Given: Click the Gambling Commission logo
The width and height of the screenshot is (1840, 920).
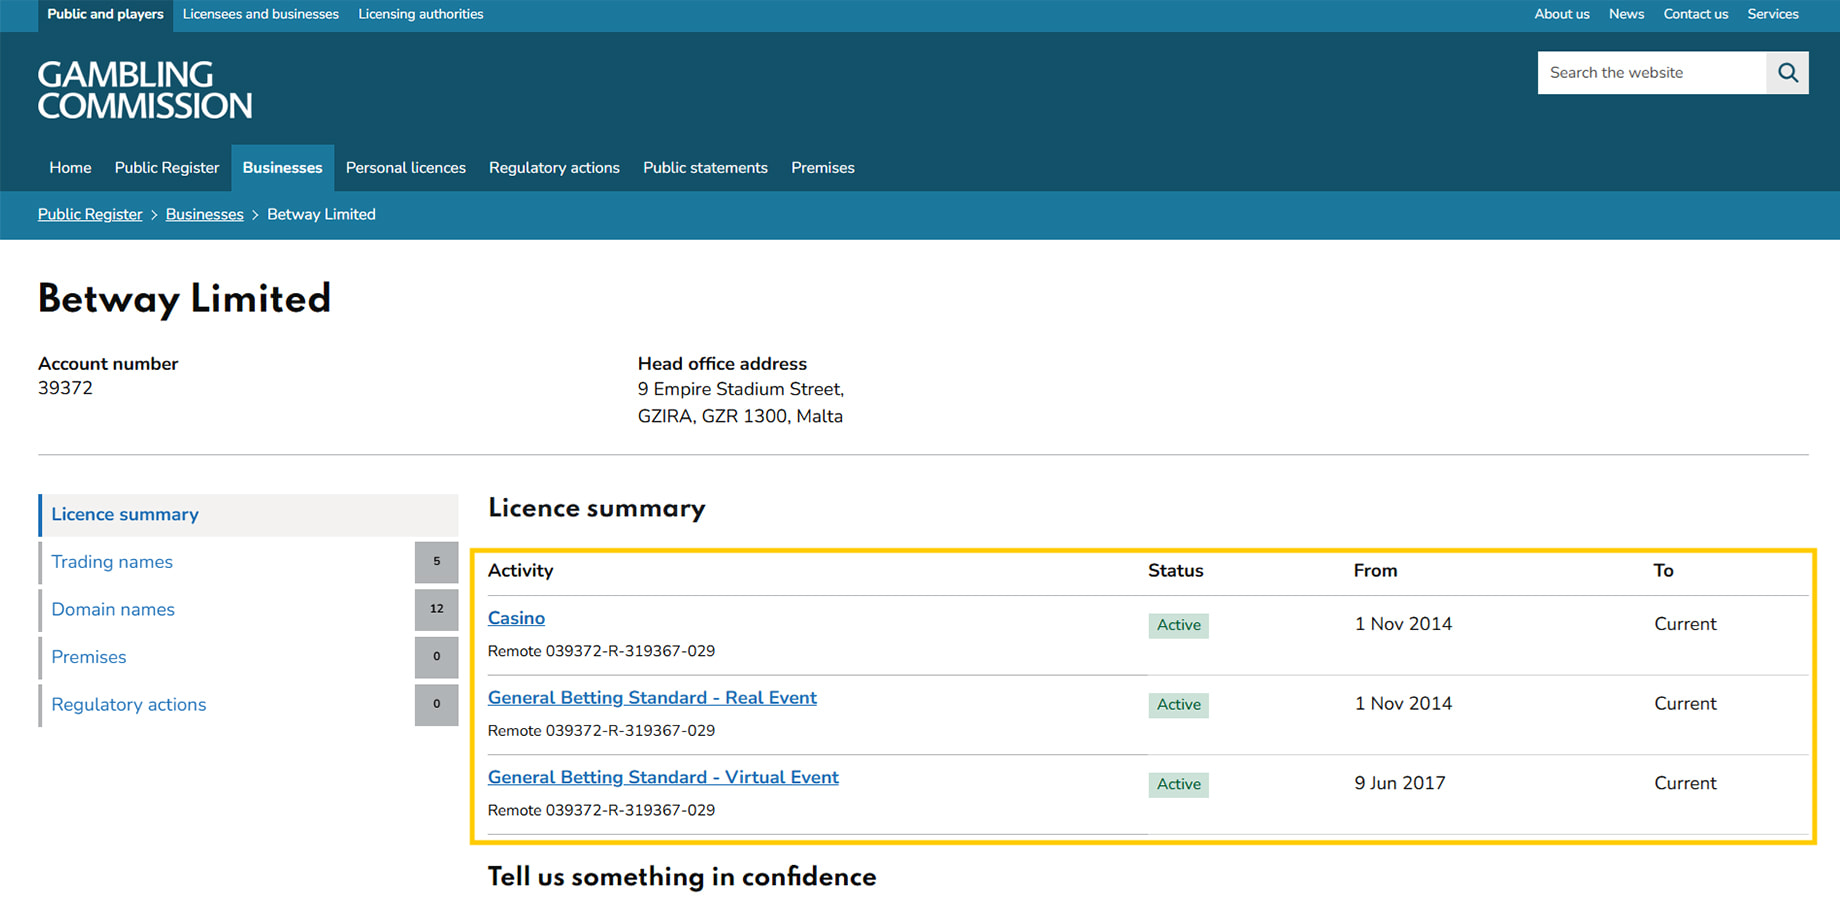Looking at the screenshot, I should (145, 90).
